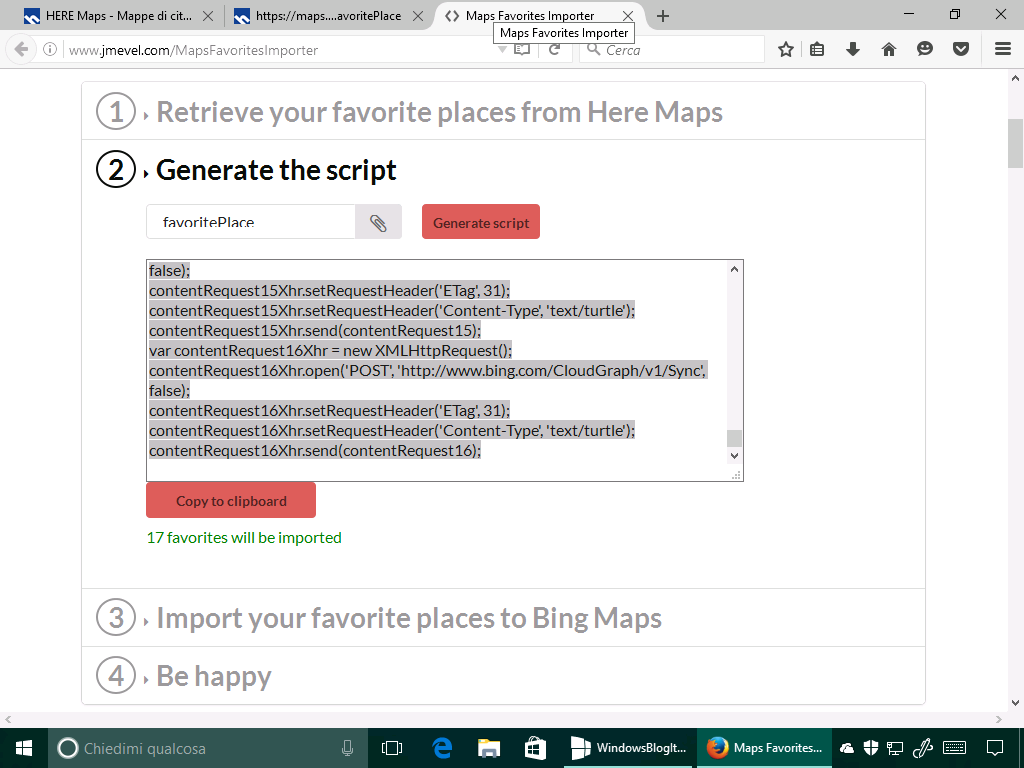1024x768 pixels.
Task: Close the HERE Maps tab
Action: click(208, 16)
